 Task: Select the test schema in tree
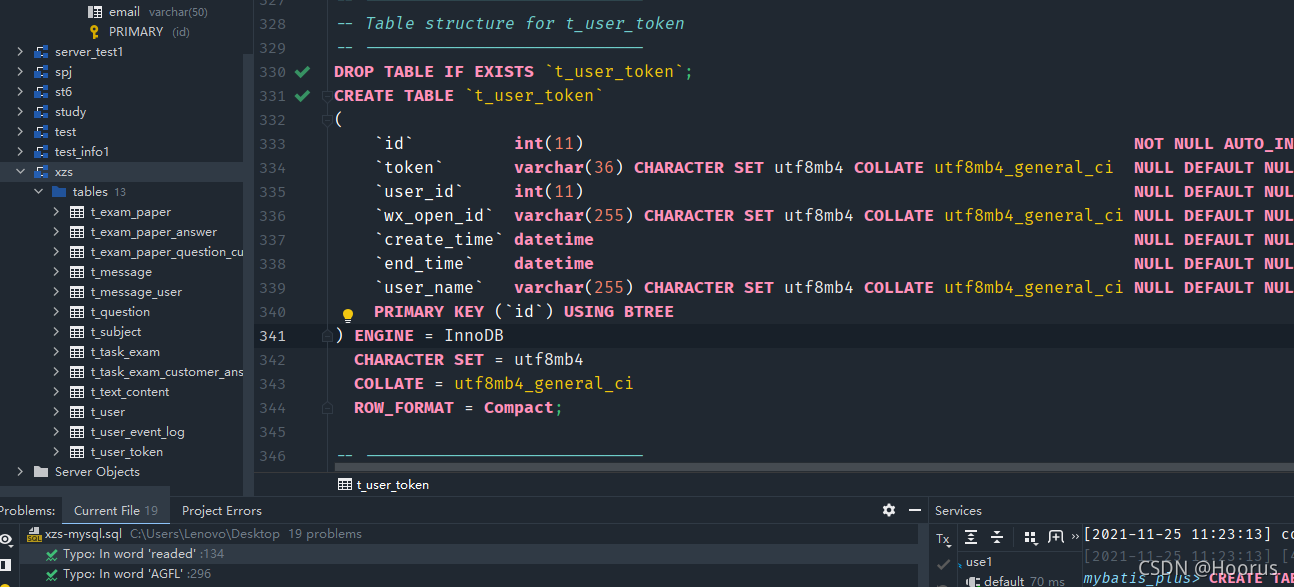click(66, 131)
